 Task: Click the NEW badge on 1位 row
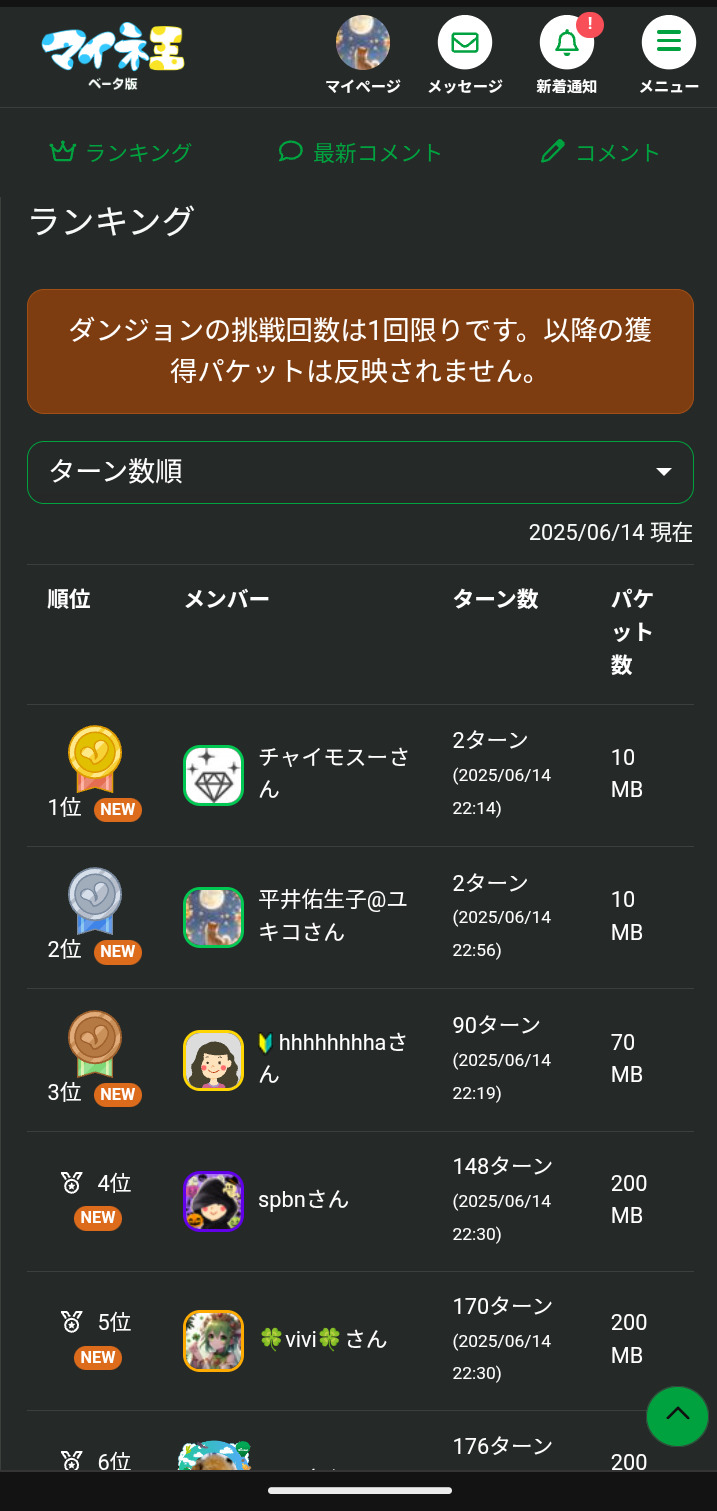(118, 810)
